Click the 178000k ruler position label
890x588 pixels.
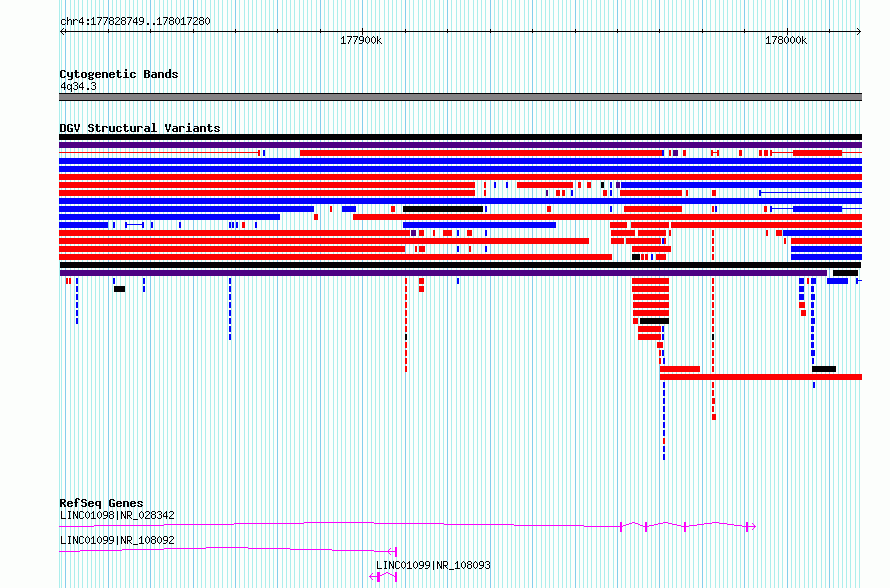pyautogui.click(x=786, y=40)
